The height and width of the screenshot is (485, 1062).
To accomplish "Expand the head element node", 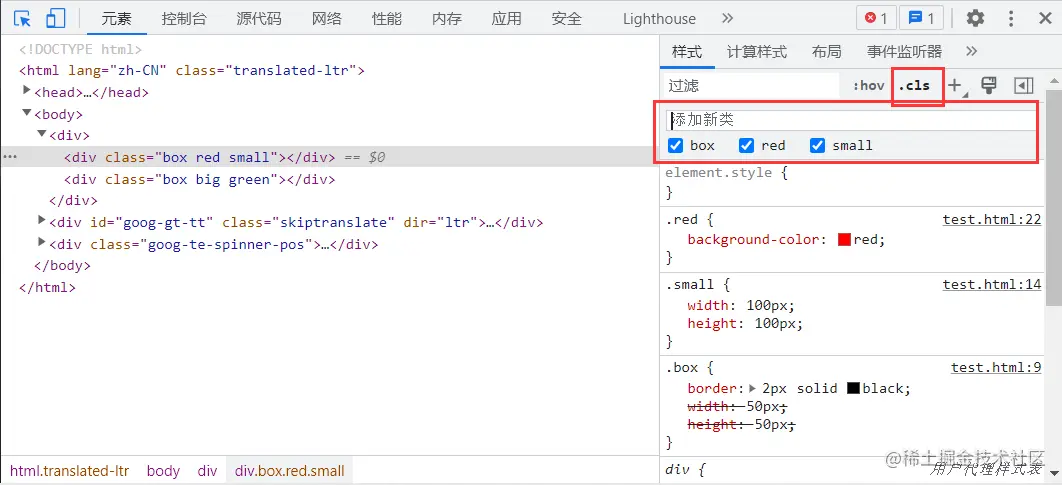I will 27,91.
